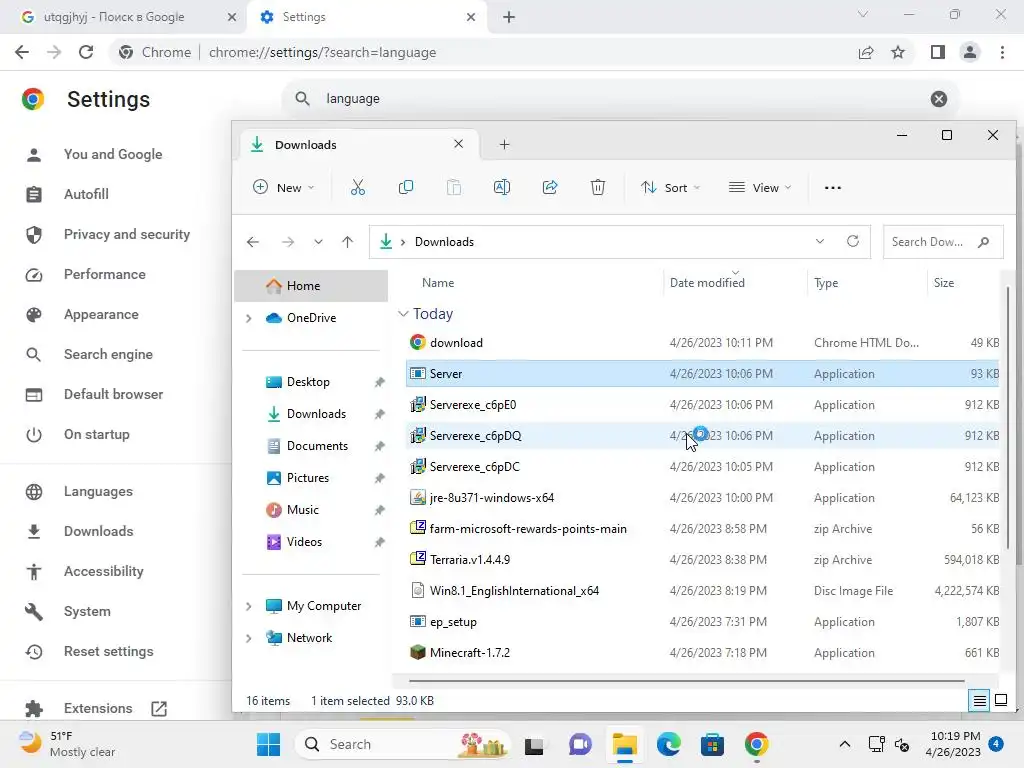This screenshot has height=768, width=1024.
Task: Collapse the Today group
Action: click(x=403, y=314)
